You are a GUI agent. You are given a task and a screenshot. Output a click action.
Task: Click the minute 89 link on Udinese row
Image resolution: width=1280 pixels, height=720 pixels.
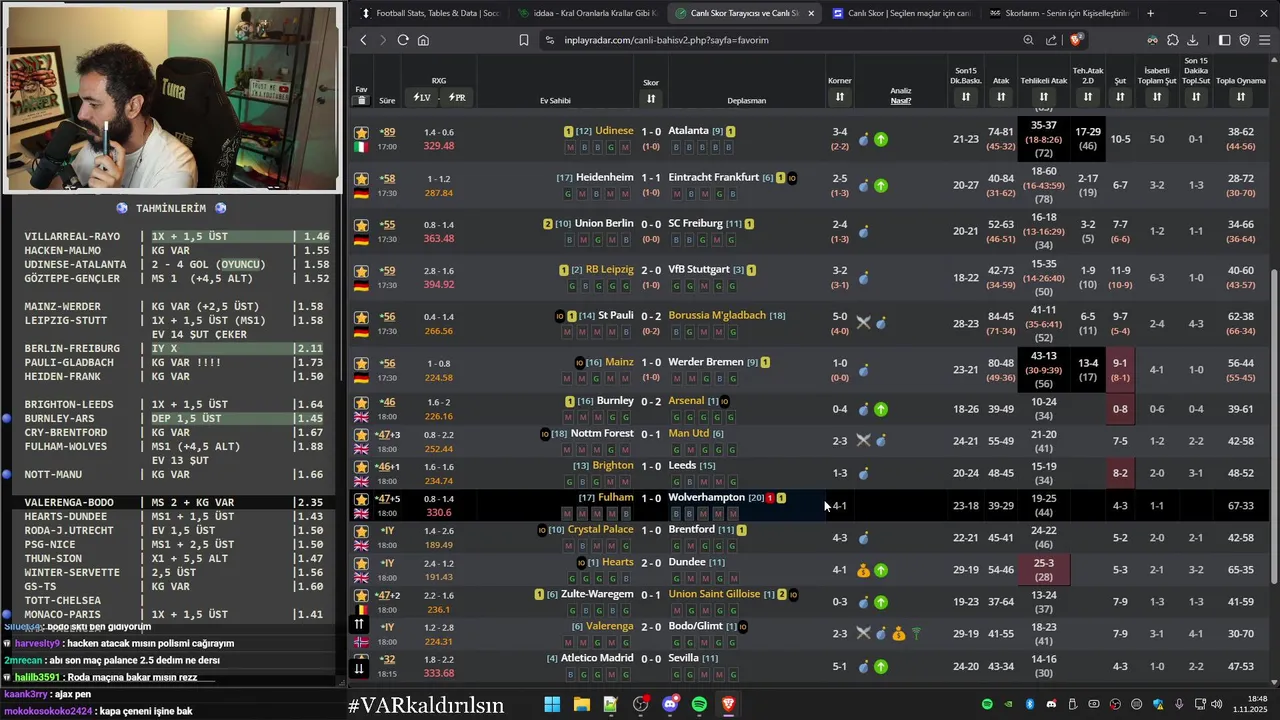pyautogui.click(x=388, y=132)
